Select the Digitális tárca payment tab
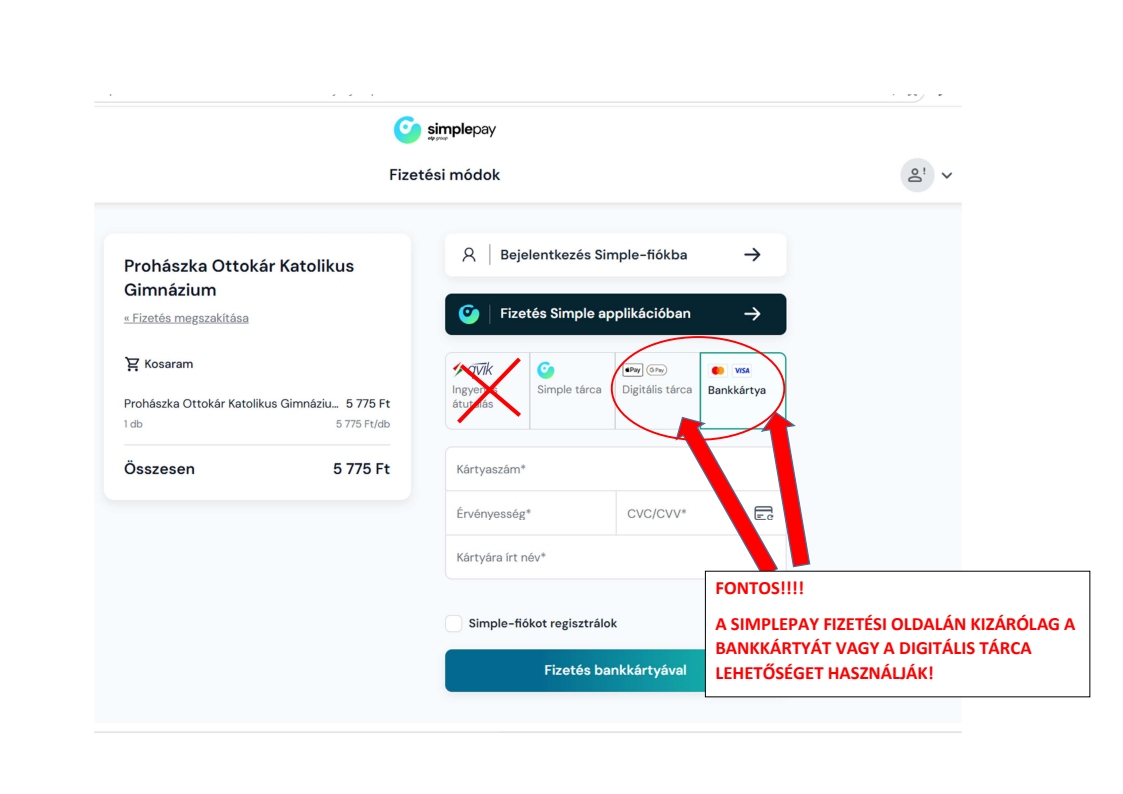Screen dimensions: 1123x794 pyautogui.click(x=657, y=391)
